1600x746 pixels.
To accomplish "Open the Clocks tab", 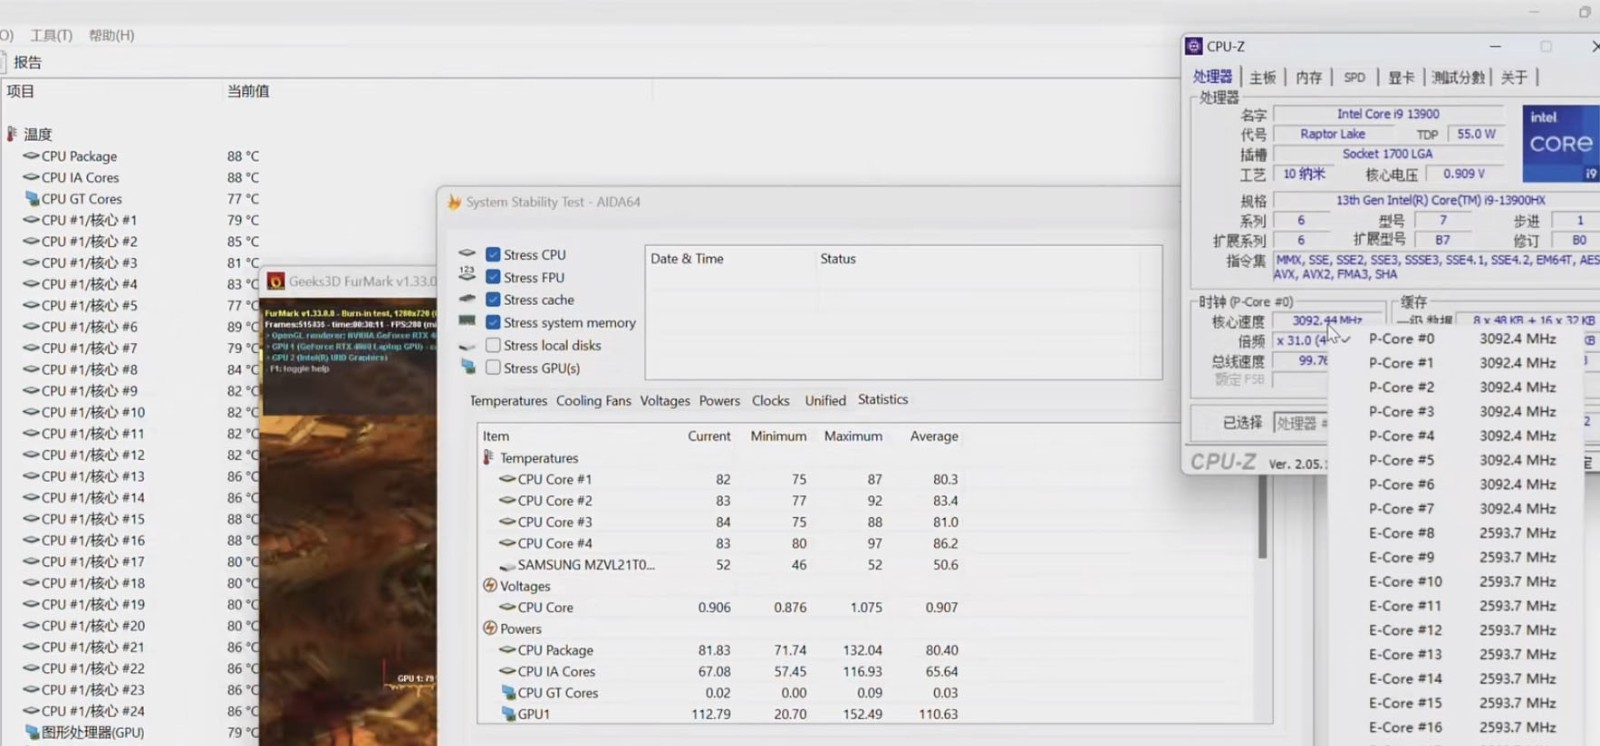I will pos(770,401).
